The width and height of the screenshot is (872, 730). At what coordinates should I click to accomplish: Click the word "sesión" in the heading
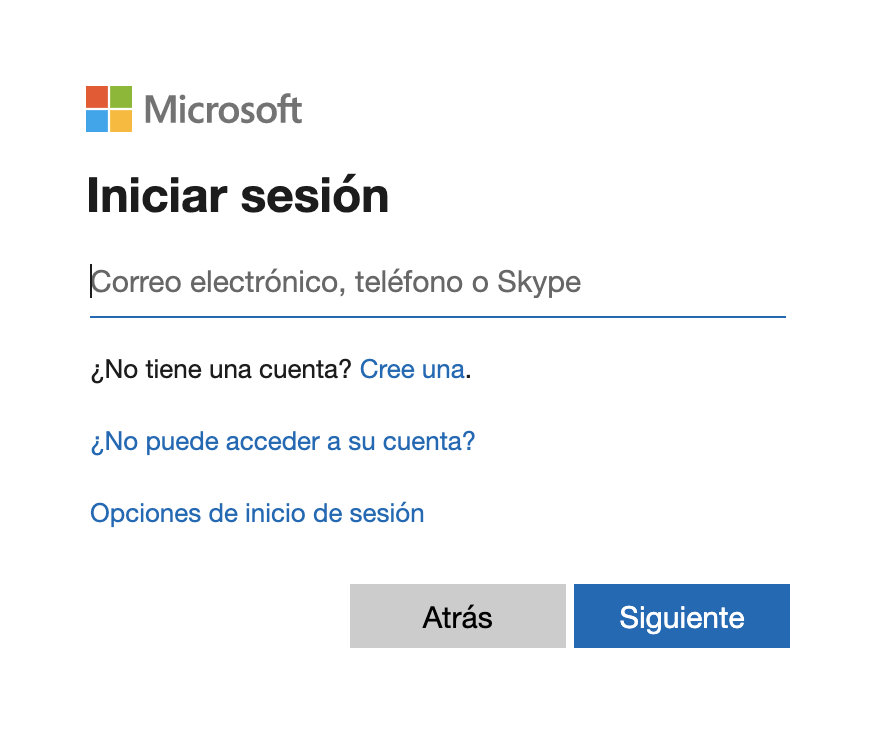pos(315,195)
